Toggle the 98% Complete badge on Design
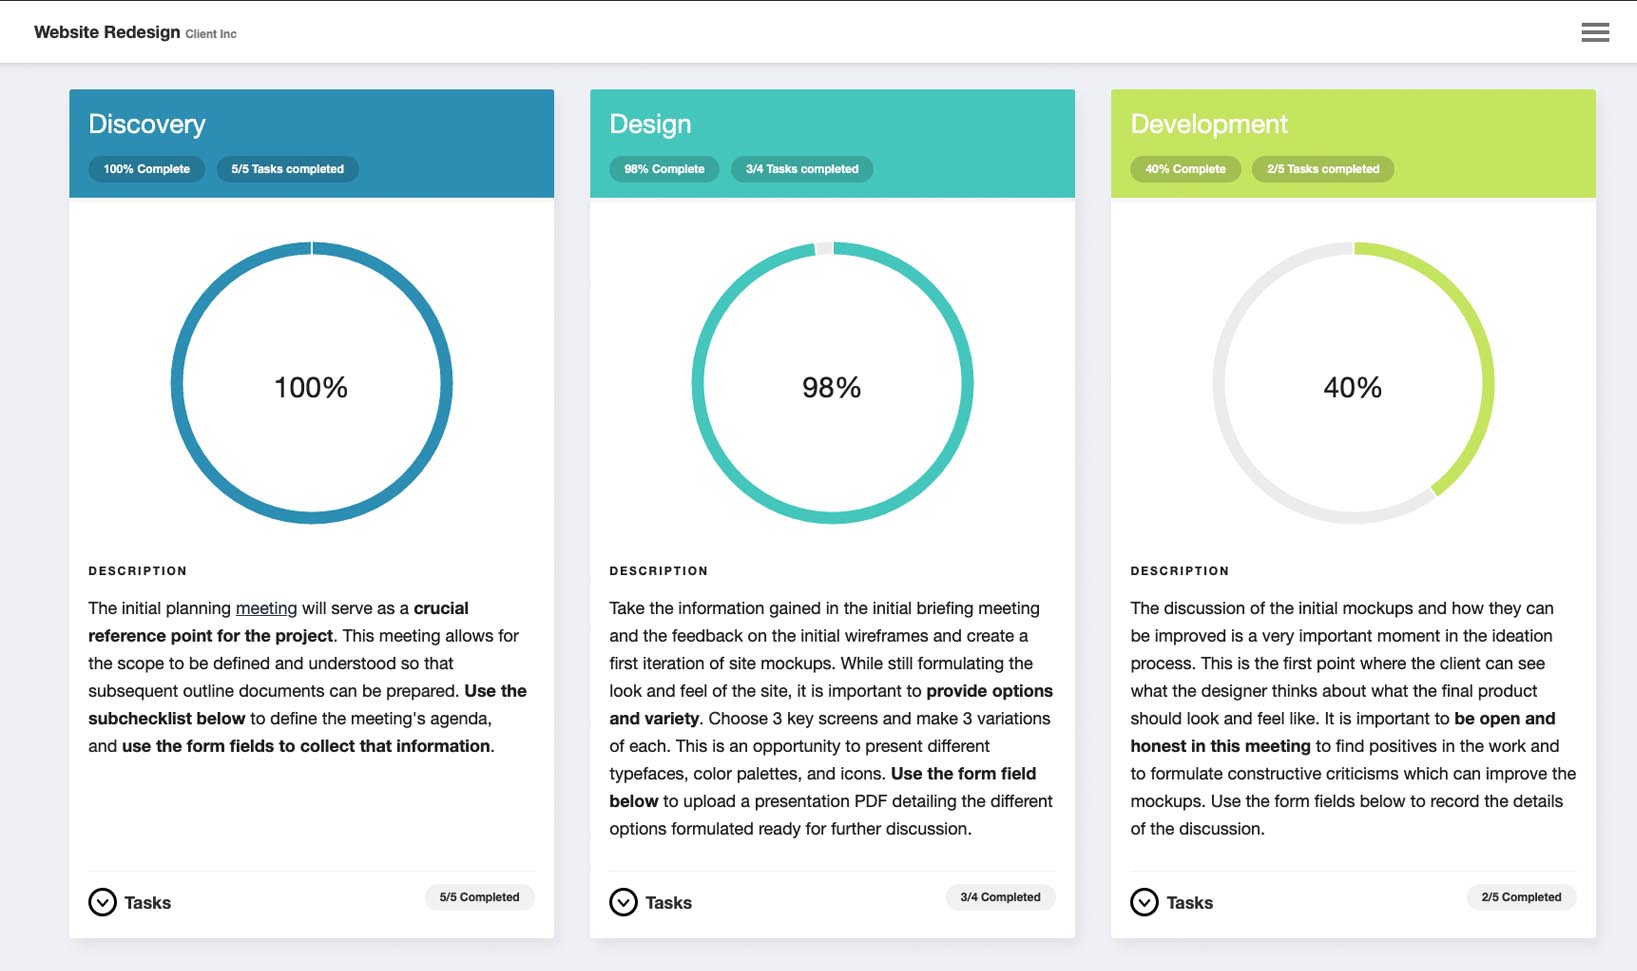Image resolution: width=1637 pixels, height=971 pixels. (x=663, y=169)
